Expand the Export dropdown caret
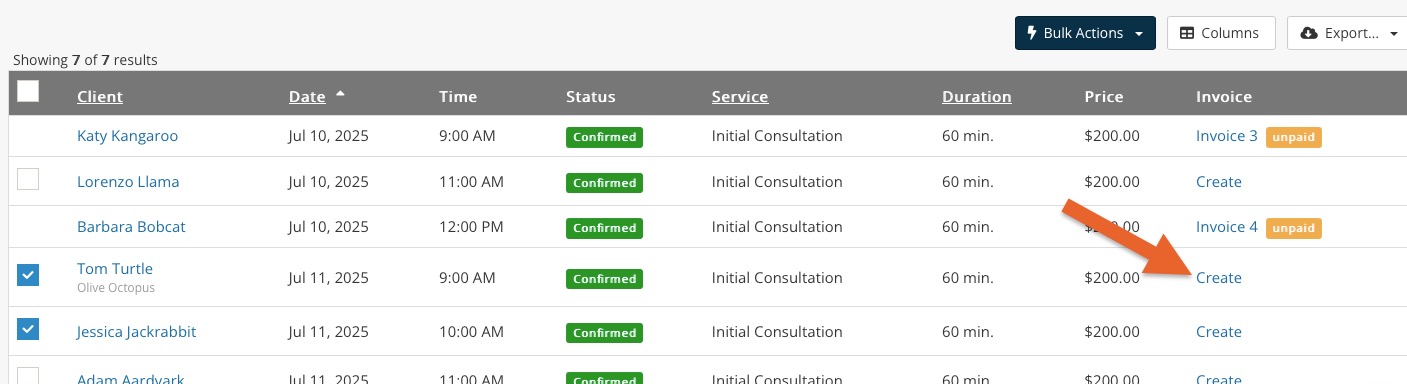The width and height of the screenshot is (1407, 384). pyautogui.click(x=1394, y=34)
